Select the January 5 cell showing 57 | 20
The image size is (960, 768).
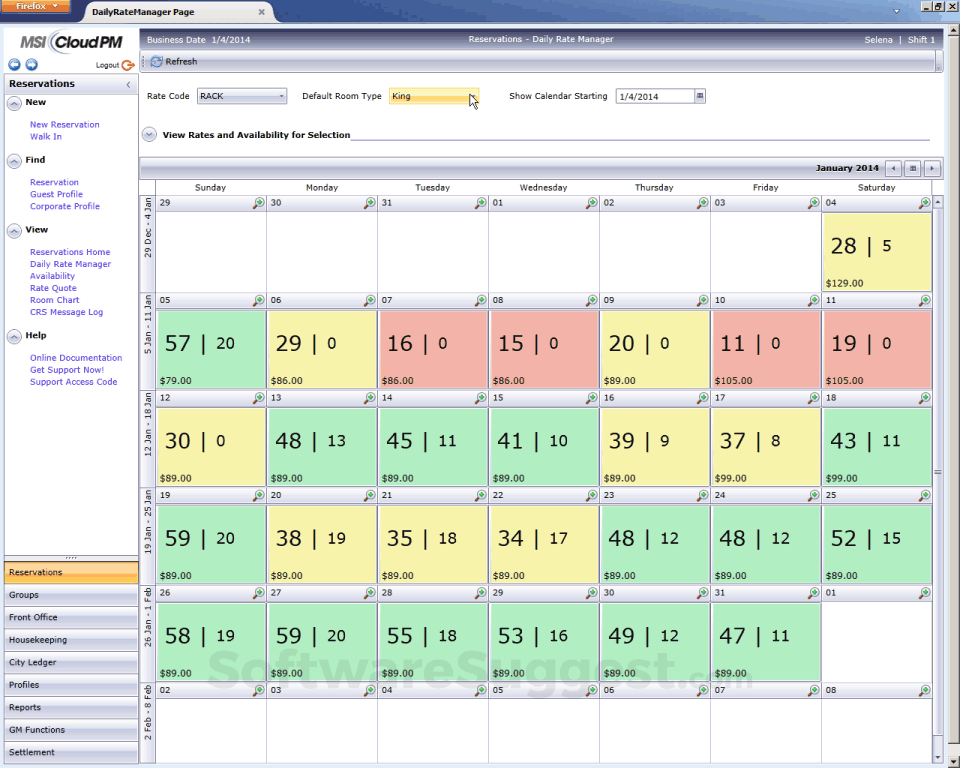[x=211, y=349]
